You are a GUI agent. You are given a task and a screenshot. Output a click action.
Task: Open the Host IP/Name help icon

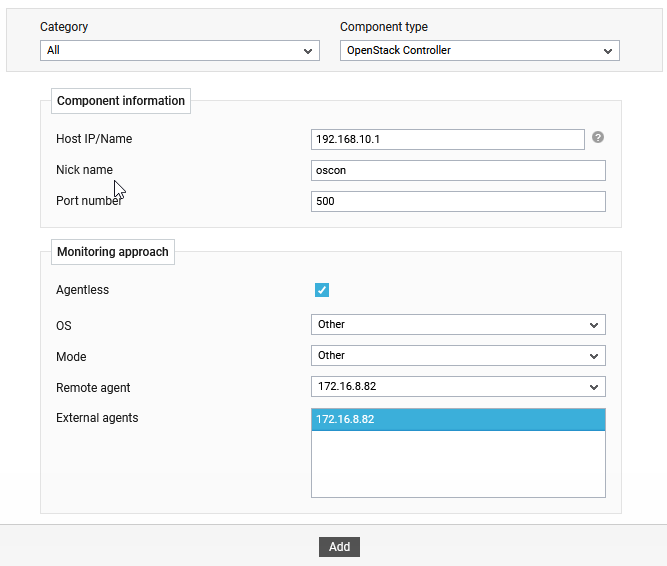(598, 137)
